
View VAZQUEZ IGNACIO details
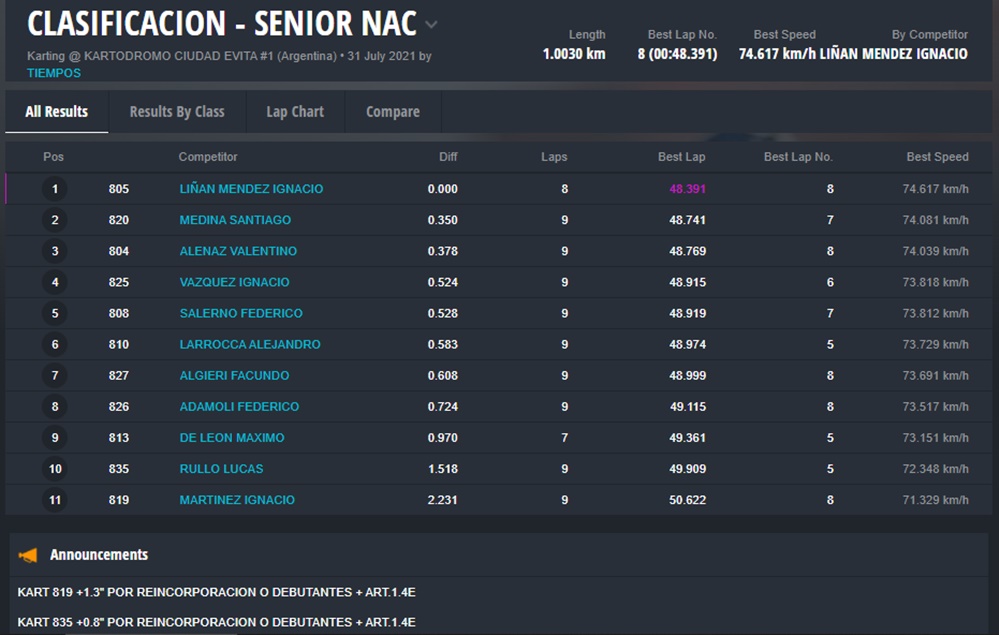(234, 282)
